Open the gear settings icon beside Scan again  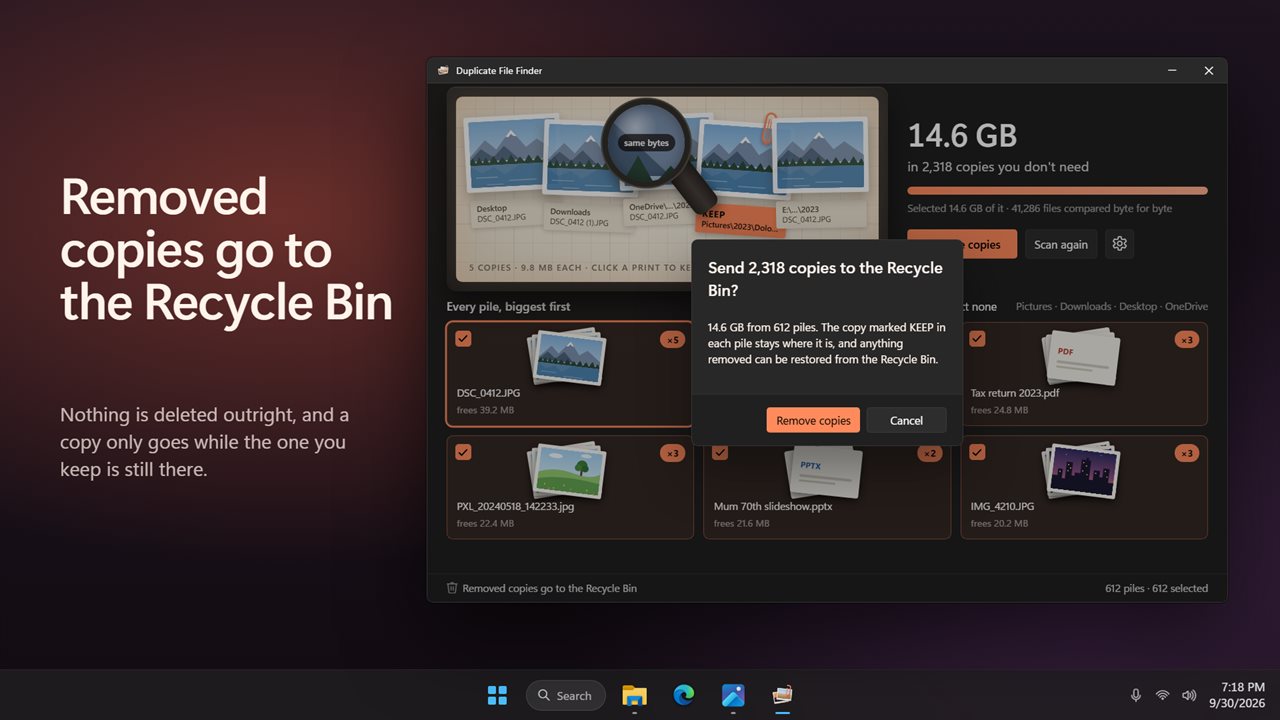[1120, 244]
